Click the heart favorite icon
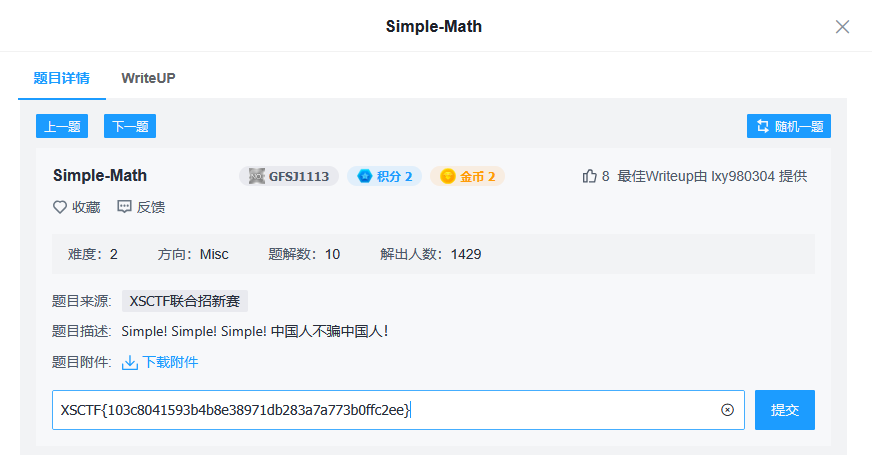 60,207
